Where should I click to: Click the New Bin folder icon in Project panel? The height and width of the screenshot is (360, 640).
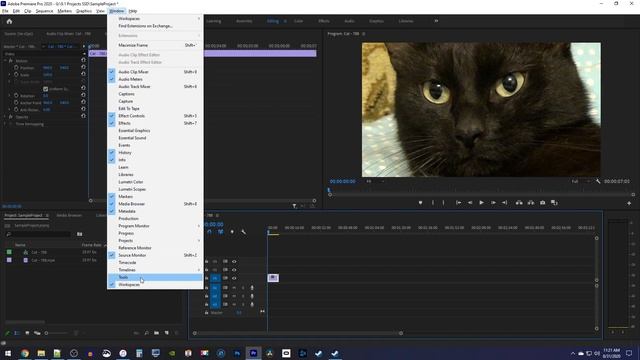click(x=156, y=333)
